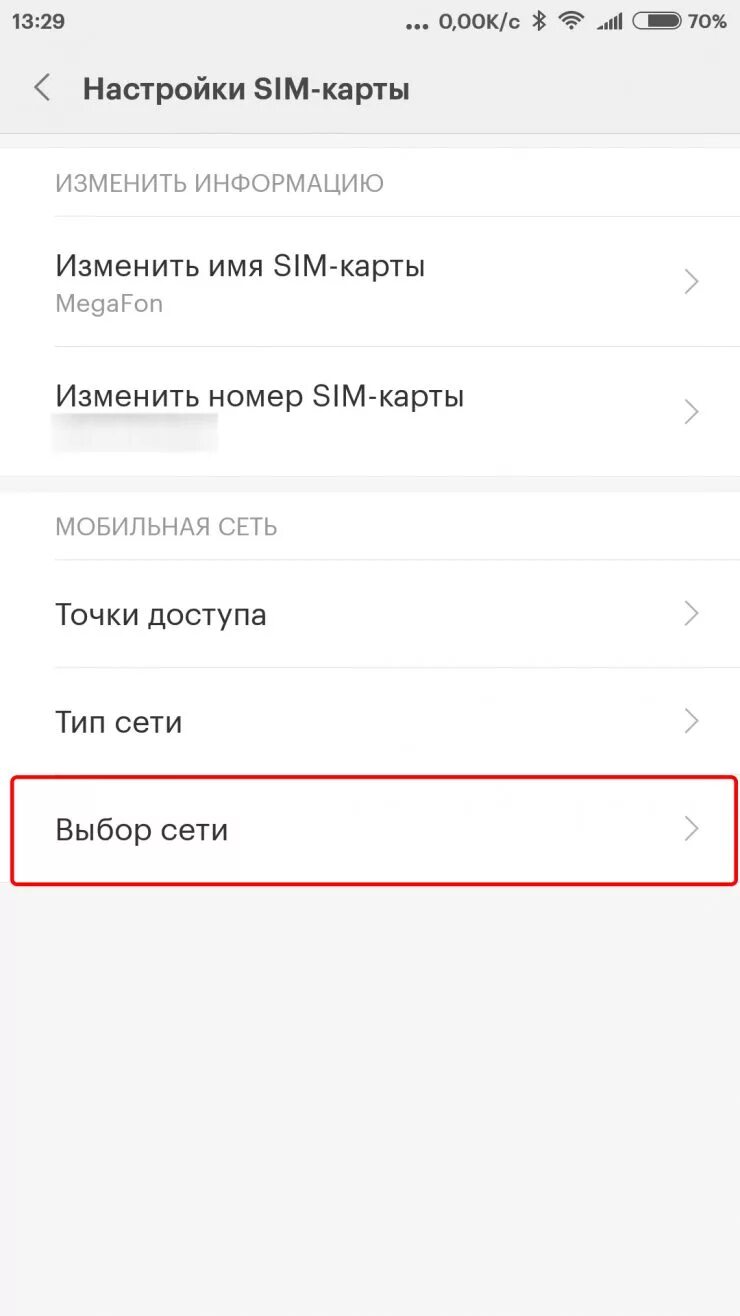This screenshot has height=1316, width=740.
Task: Tap the battery icon in status bar
Action: coord(657,21)
